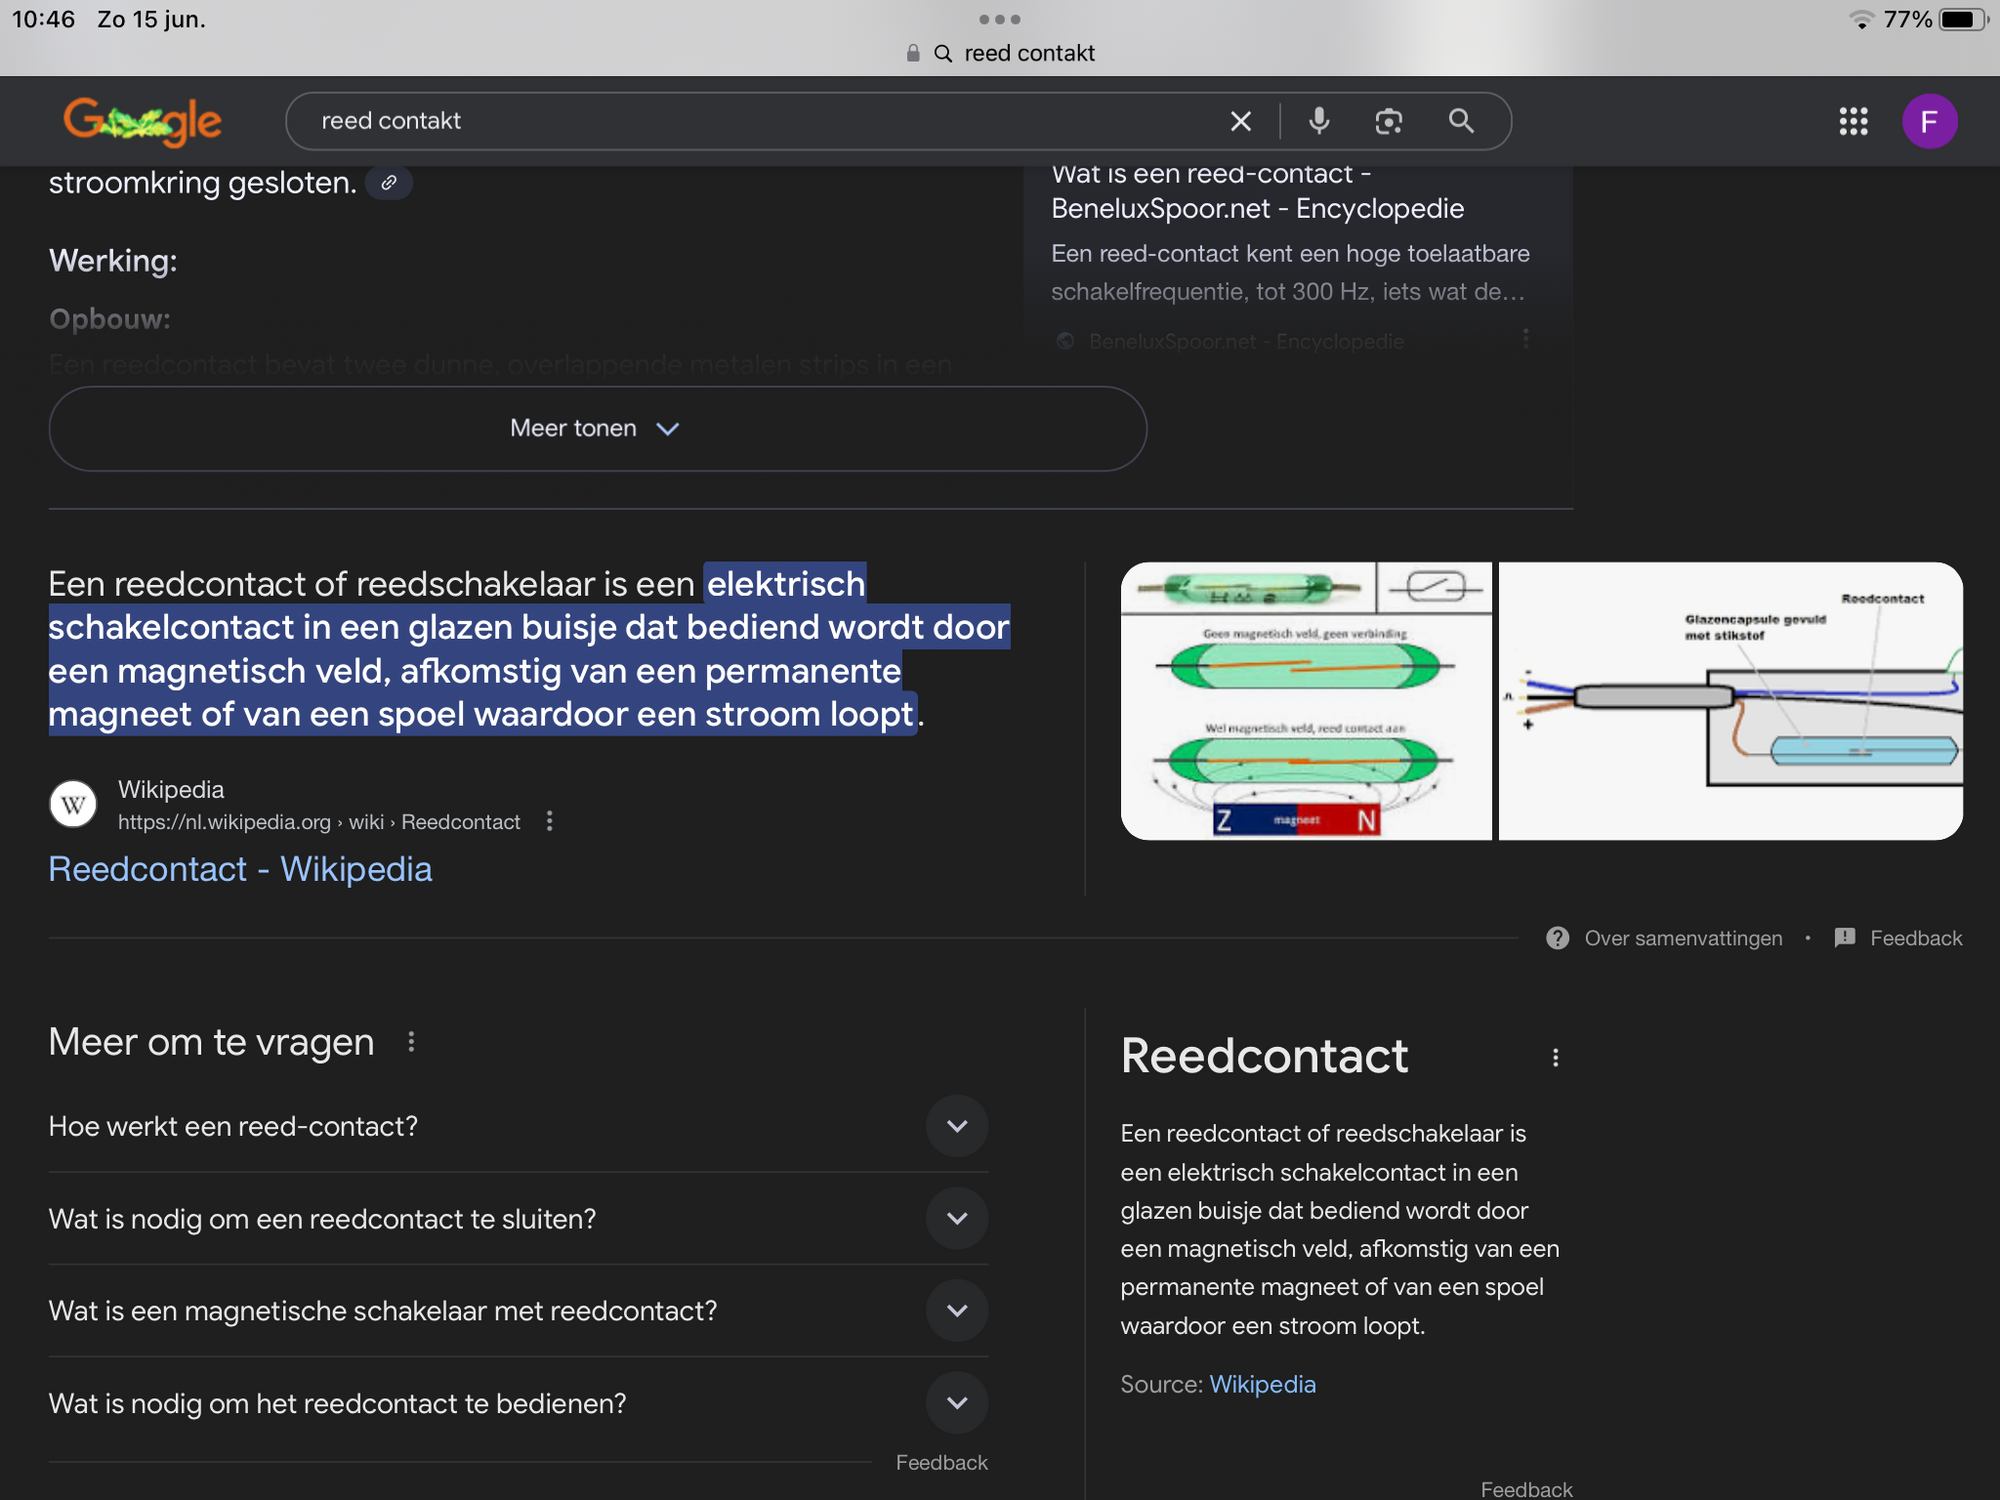Tap the 10:46 clock in the status bar
Screen dimensions: 2000x1500
click(x=44, y=20)
